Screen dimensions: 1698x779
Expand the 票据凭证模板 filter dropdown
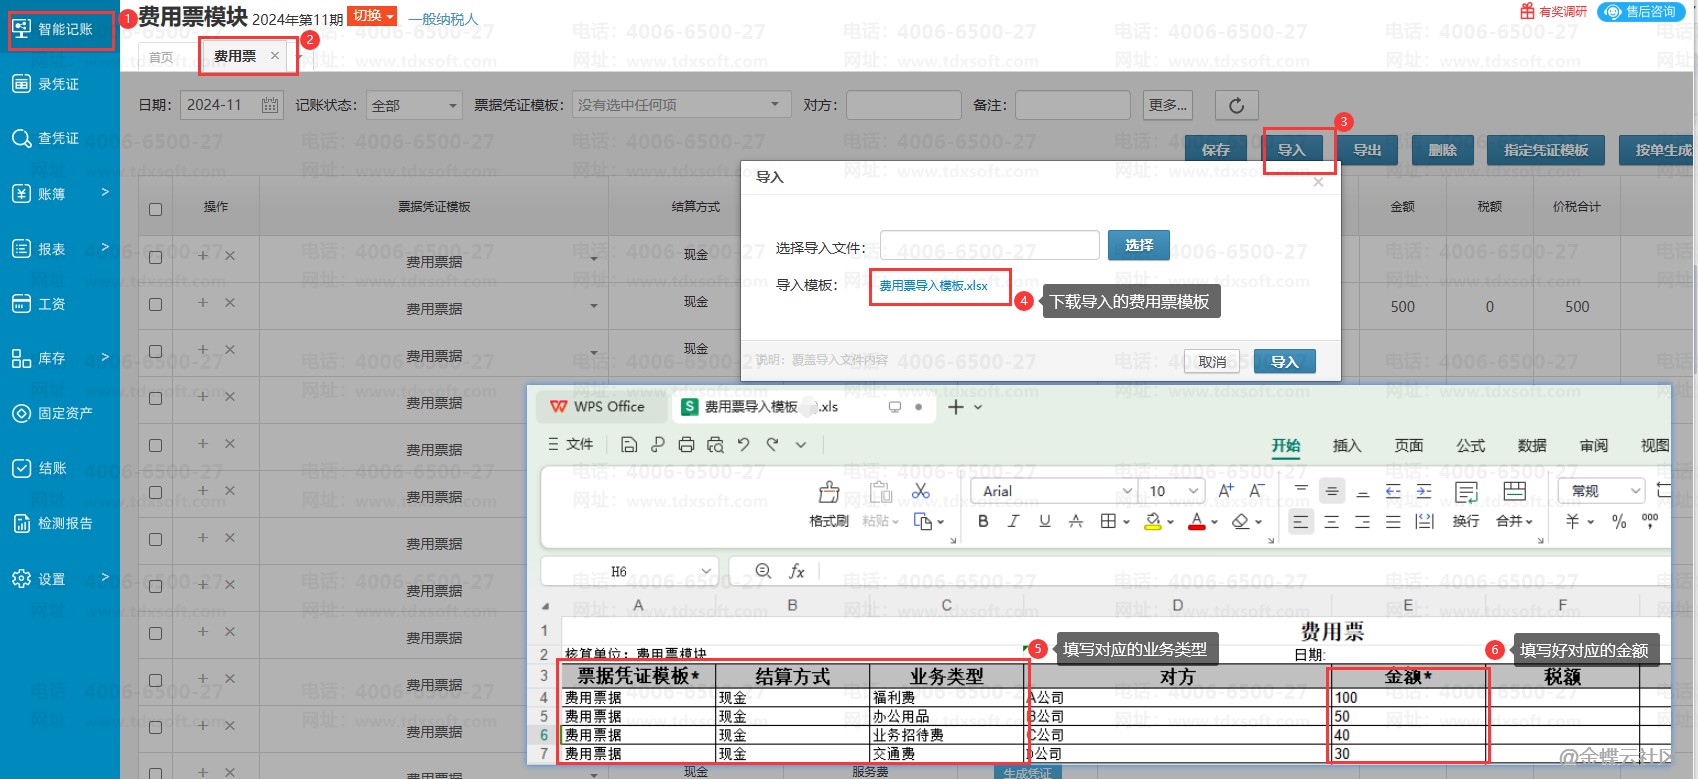point(678,105)
